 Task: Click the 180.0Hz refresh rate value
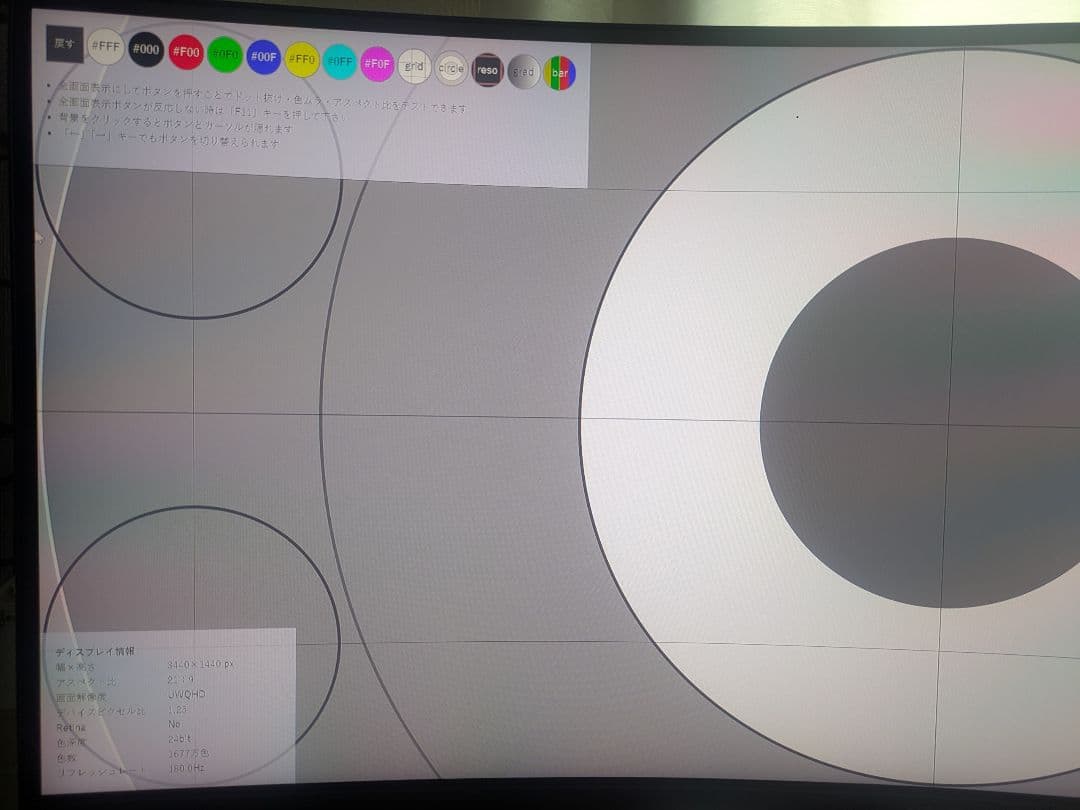188,768
